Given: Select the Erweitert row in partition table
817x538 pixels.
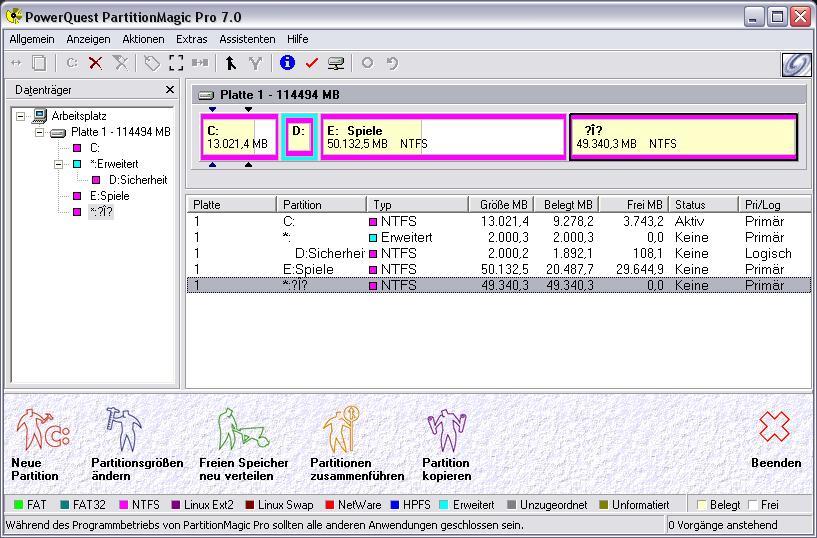Looking at the screenshot, I should click(499, 237).
